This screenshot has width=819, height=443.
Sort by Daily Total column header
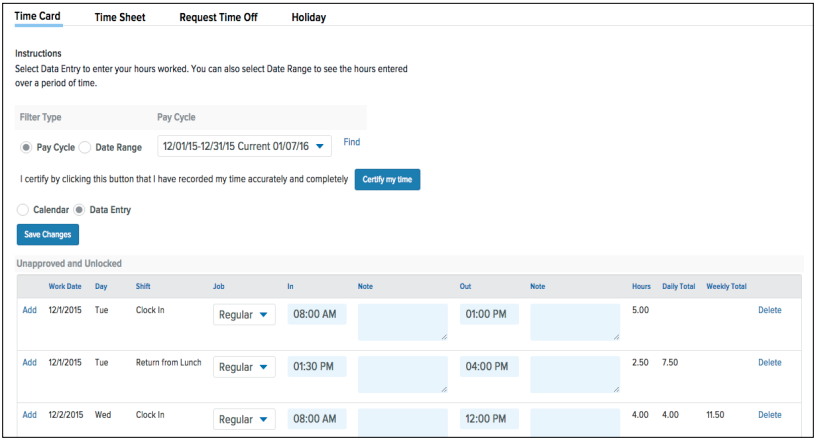(x=678, y=286)
